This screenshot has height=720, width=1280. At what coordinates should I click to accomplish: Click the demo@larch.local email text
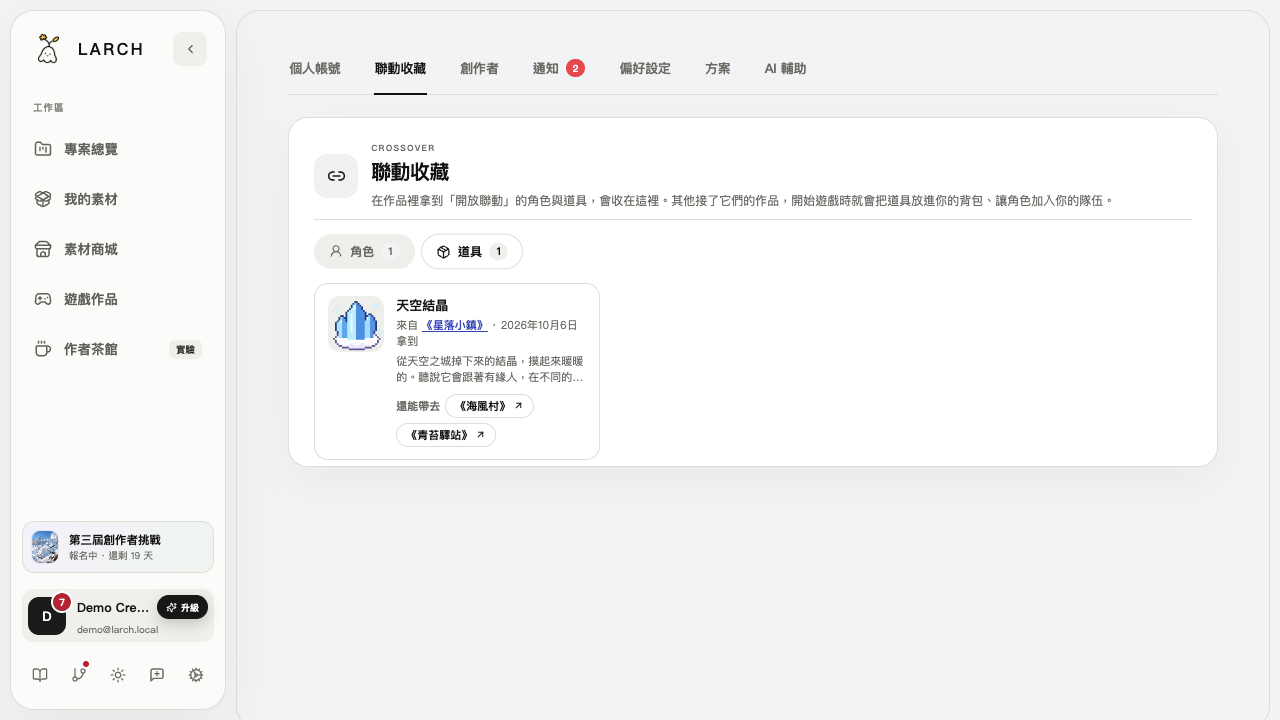pyautogui.click(x=117, y=630)
